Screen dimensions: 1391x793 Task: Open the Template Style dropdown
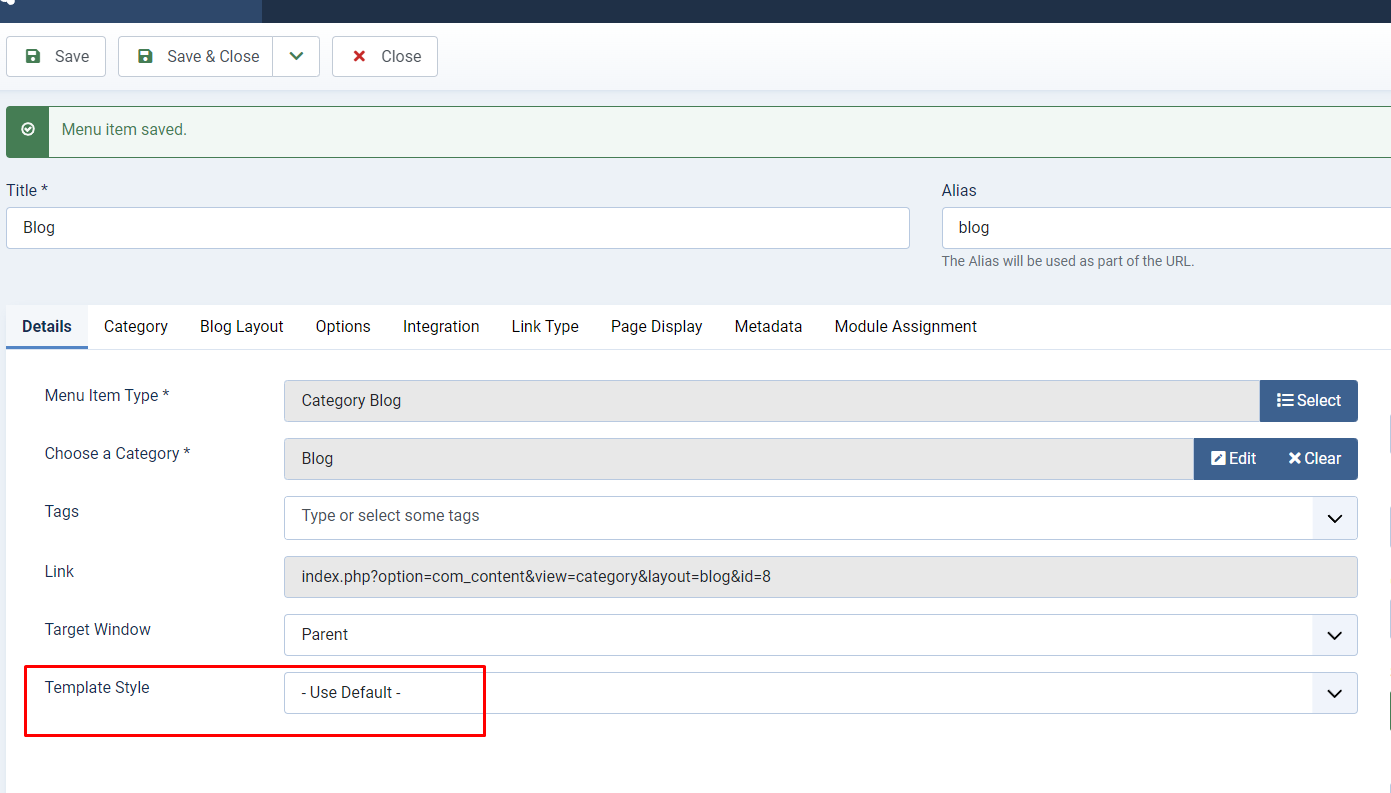(1334, 693)
